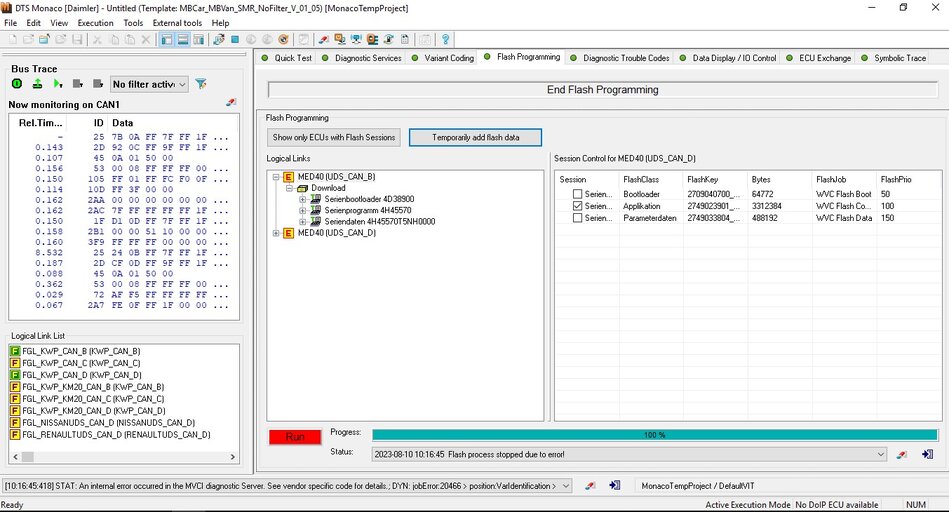Image resolution: width=949 pixels, height=512 pixels.
Task: Click the End Flash Programming button
Action: [x=603, y=90]
